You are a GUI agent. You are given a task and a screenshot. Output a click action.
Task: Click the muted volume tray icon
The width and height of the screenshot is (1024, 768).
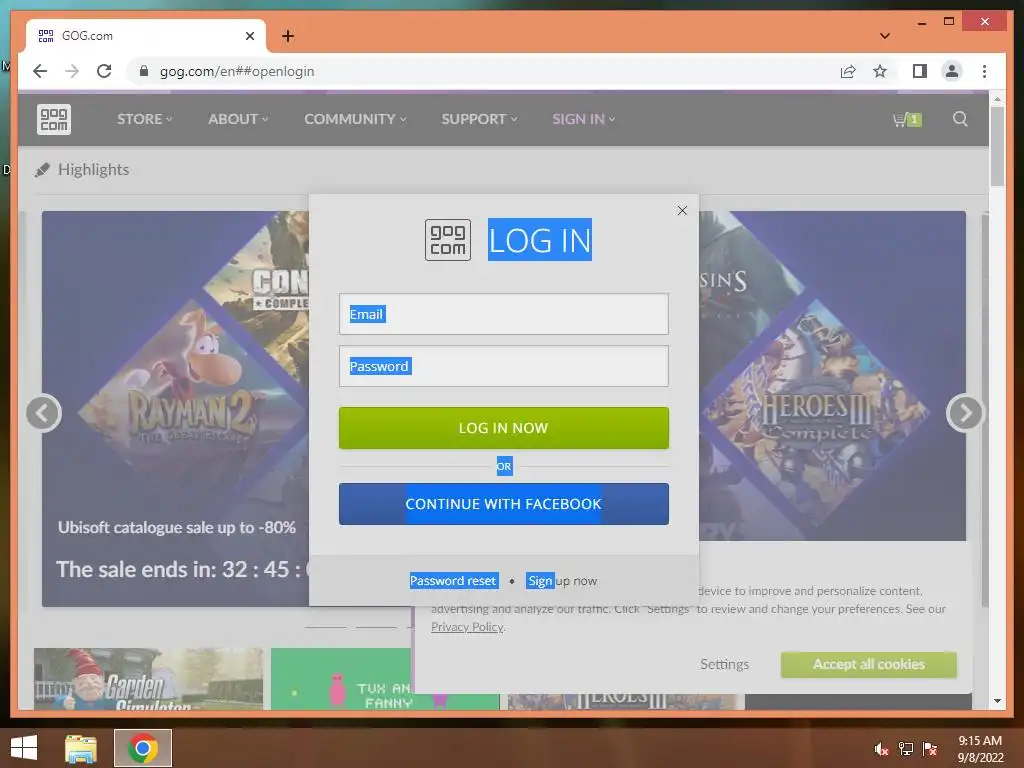pyautogui.click(x=882, y=749)
